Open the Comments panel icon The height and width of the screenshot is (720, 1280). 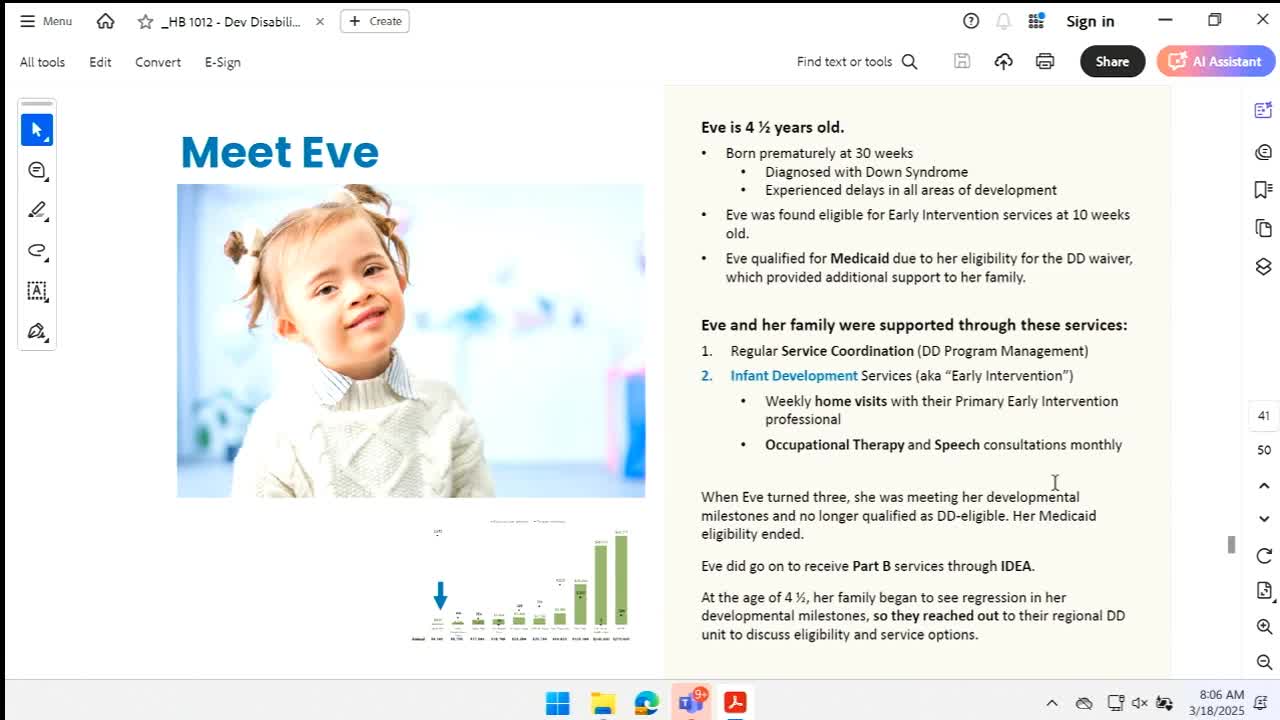pyautogui.click(x=1263, y=152)
